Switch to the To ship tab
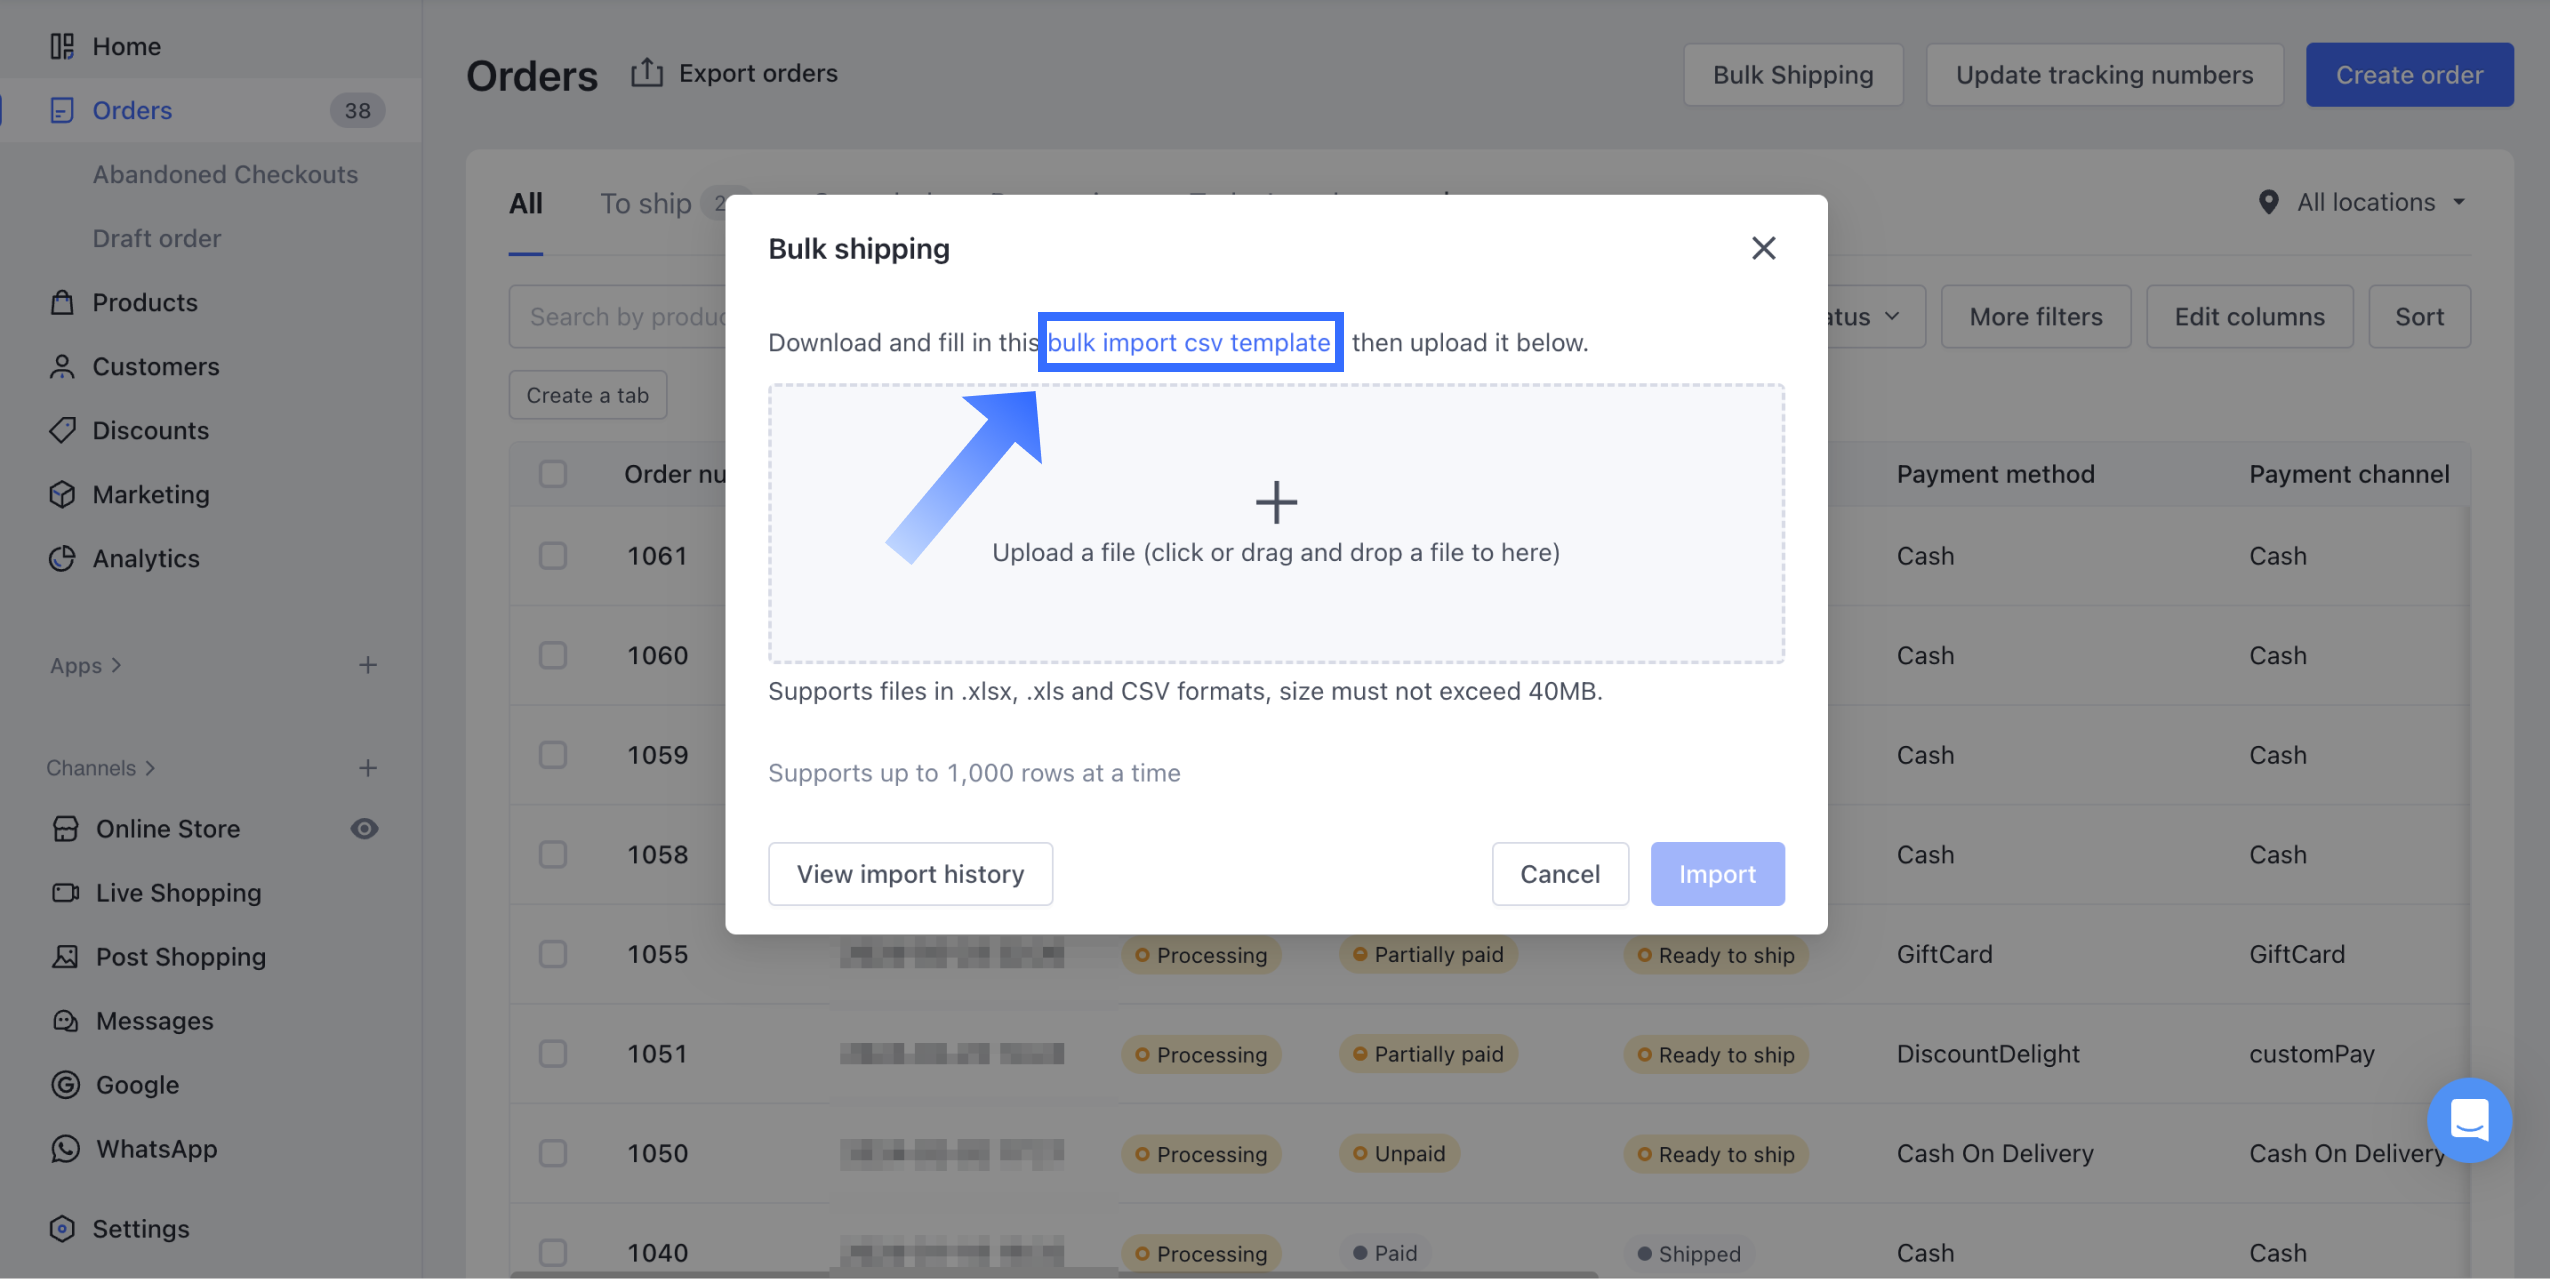This screenshot has height=1279, width=2550. coord(646,204)
